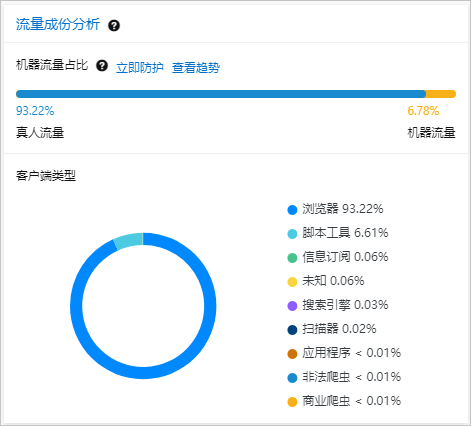The width and height of the screenshot is (471, 426).
Task: Open the 查看趋势 link
Action: (196, 68)
